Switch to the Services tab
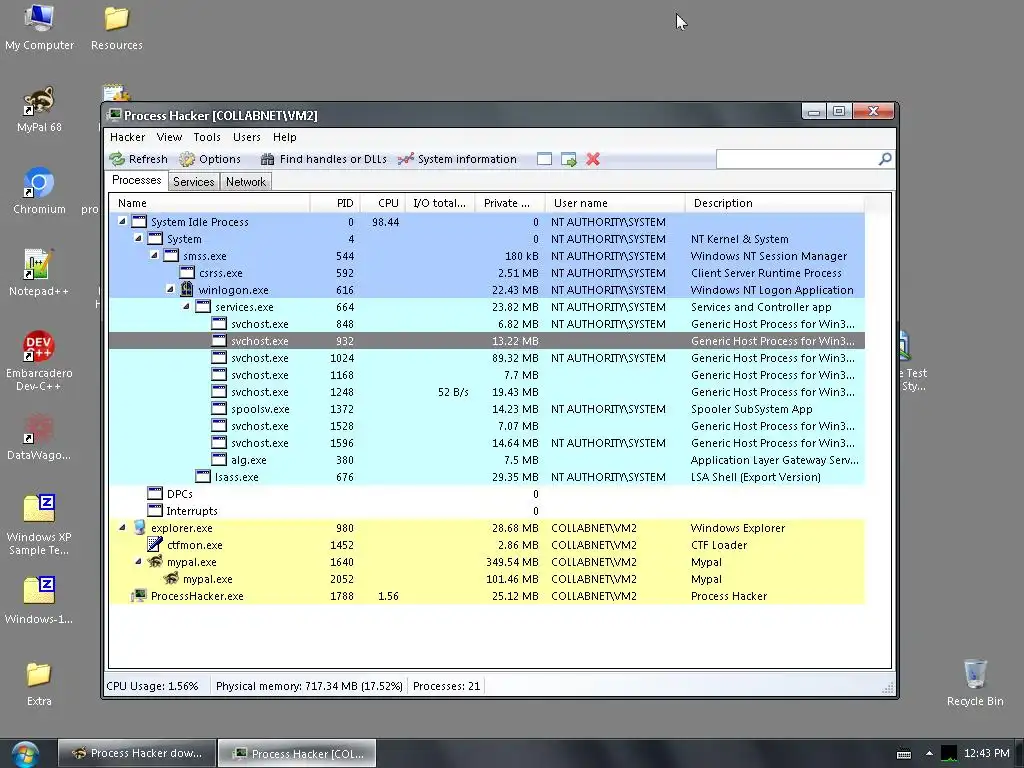The image size is (1024, 768). (193, 182)
